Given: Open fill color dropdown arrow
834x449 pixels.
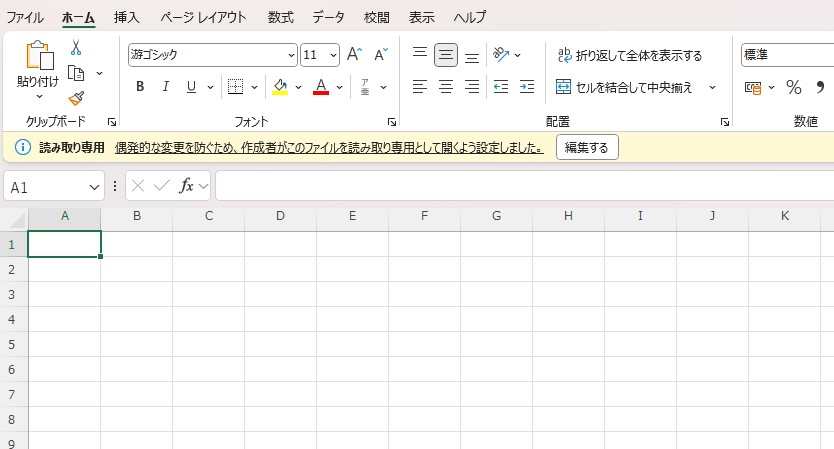Looking at the screenshot, I should click(298, 87).
